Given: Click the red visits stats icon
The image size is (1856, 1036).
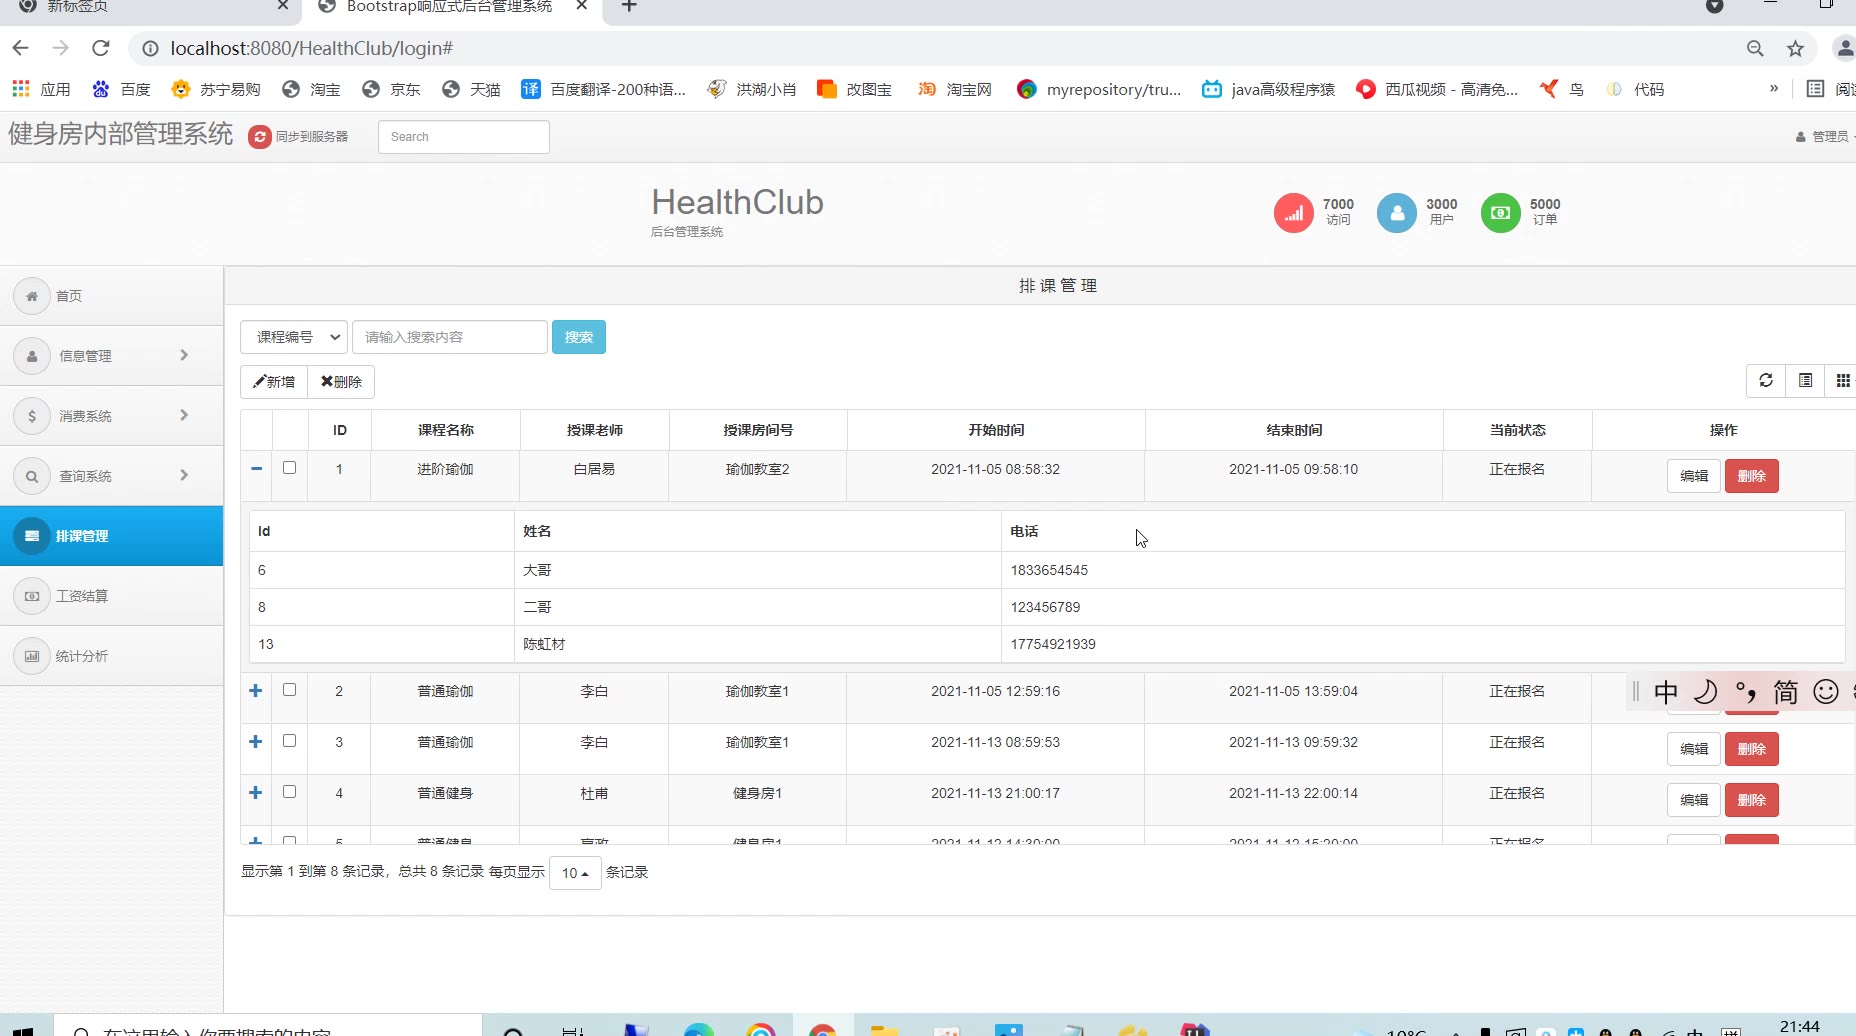Looking at the screenshot, I should coord(1294,213).
